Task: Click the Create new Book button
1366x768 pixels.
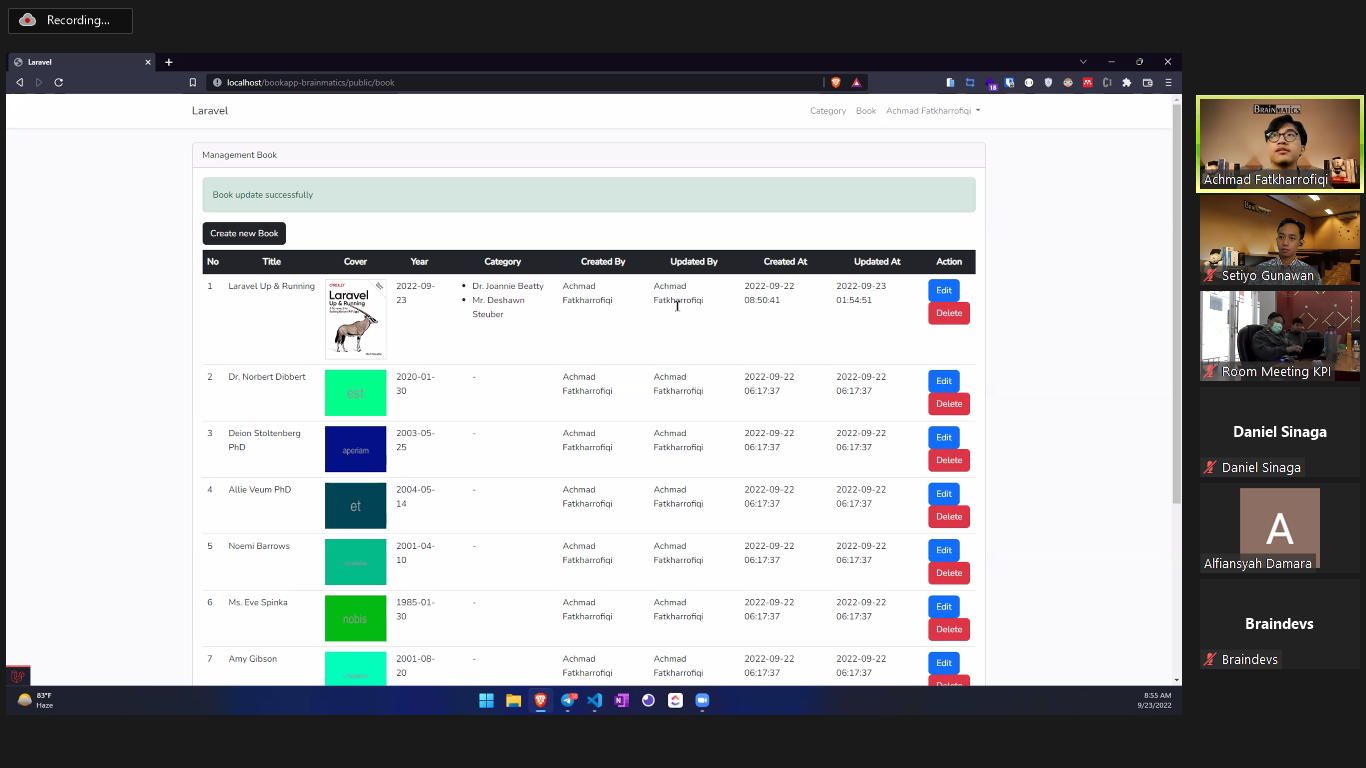Action: coord(244,233)
